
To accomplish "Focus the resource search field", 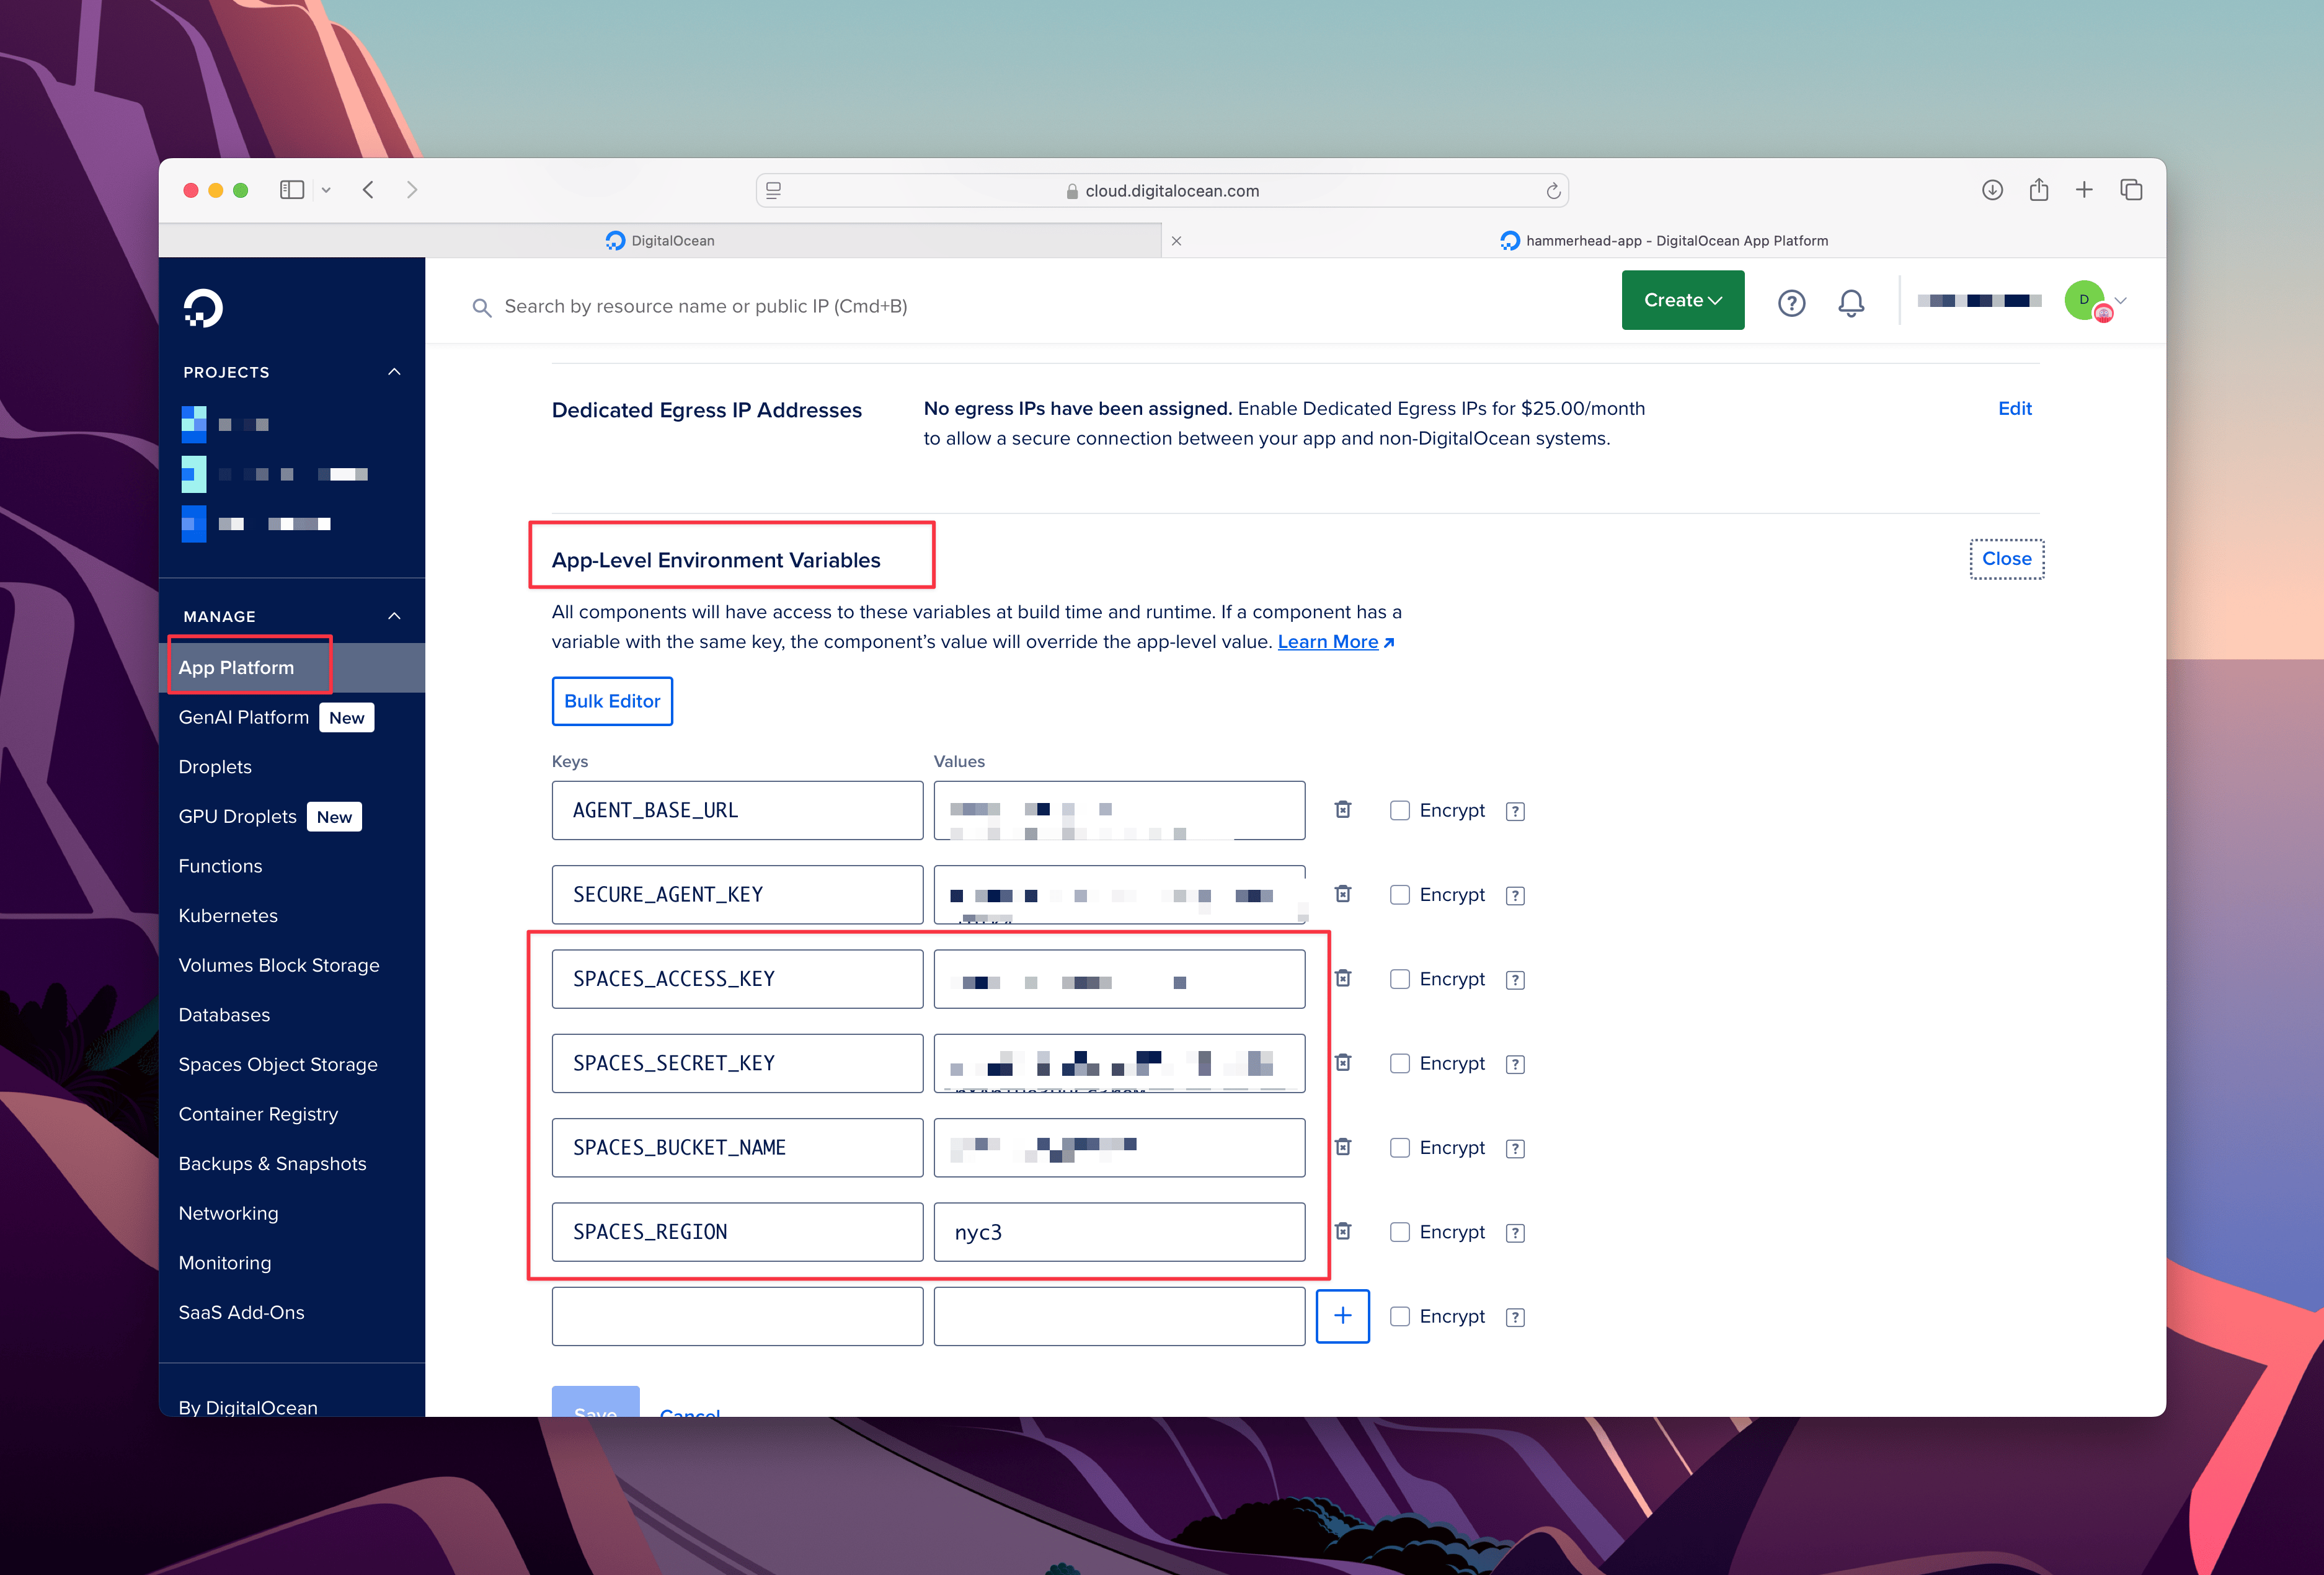I will click(705, 306).
